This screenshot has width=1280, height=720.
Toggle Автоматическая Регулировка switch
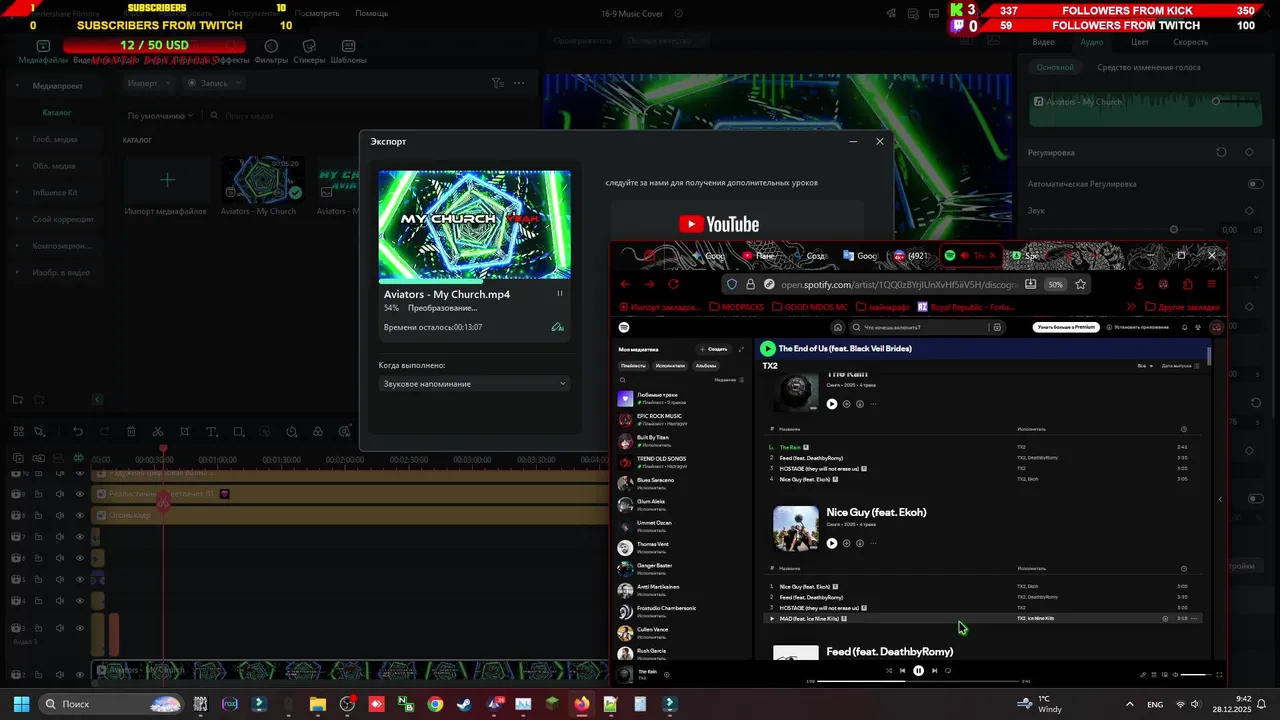(1255, 184)
